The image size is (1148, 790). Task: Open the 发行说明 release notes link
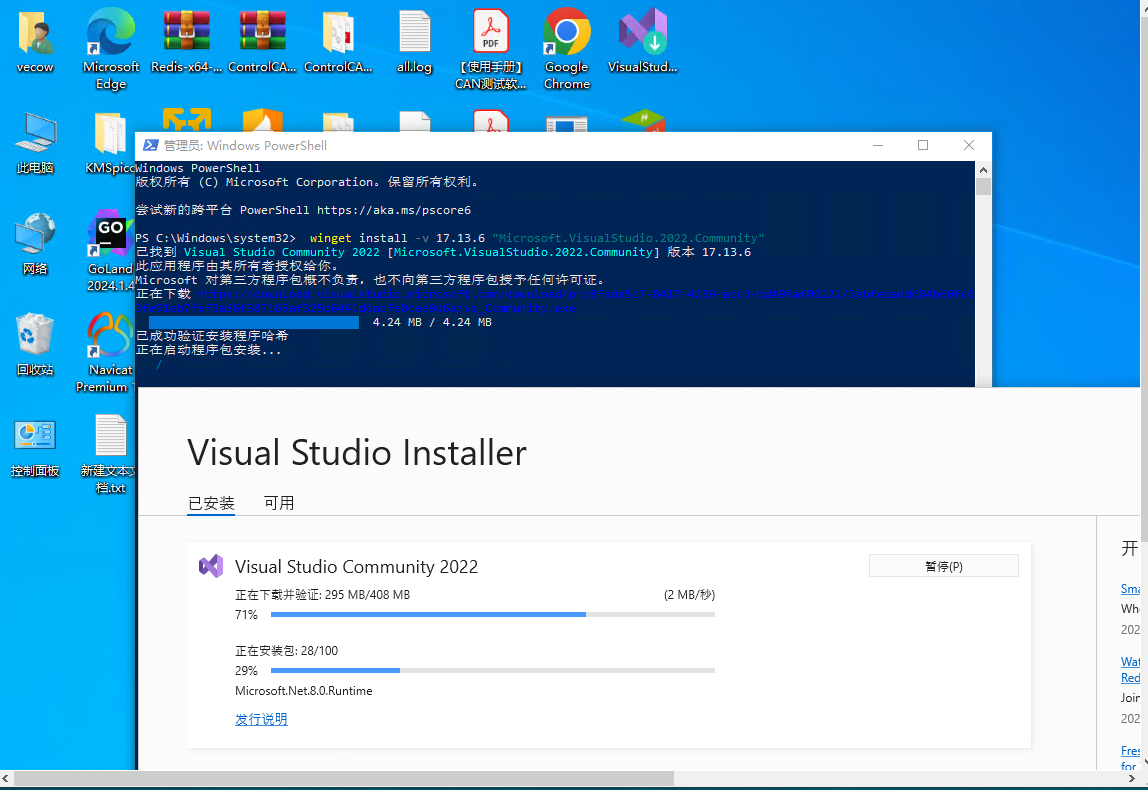[261, 719]
